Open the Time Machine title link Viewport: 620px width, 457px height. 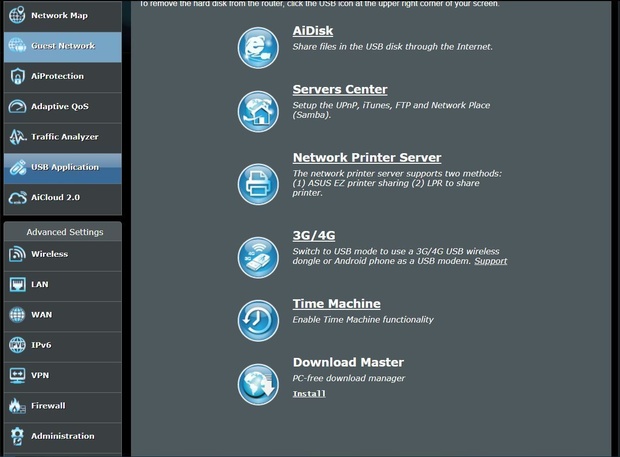pos(336,304)
